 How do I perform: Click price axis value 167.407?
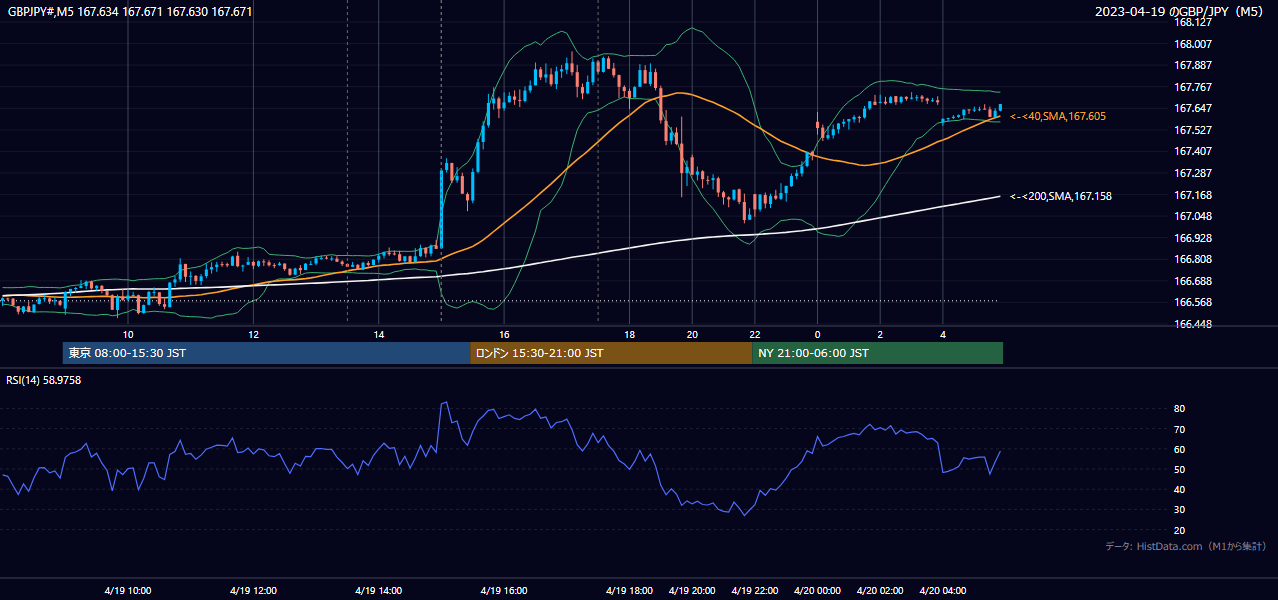[1192, 151]
